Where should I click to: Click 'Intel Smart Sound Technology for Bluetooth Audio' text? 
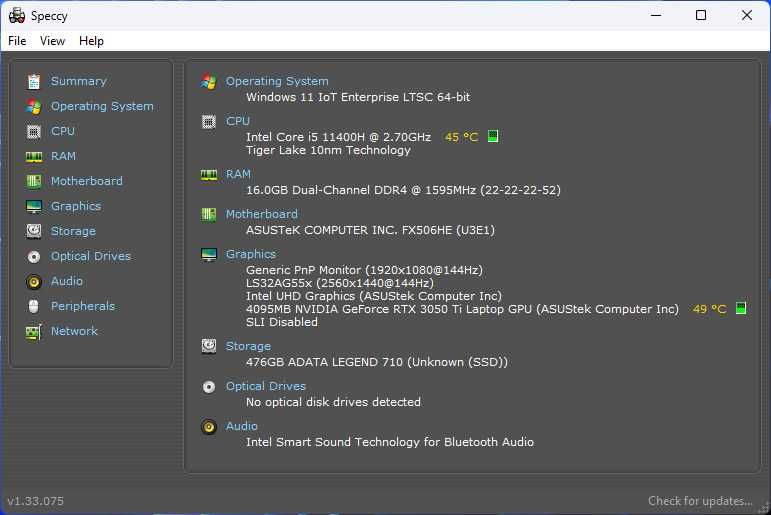point(390,442)
